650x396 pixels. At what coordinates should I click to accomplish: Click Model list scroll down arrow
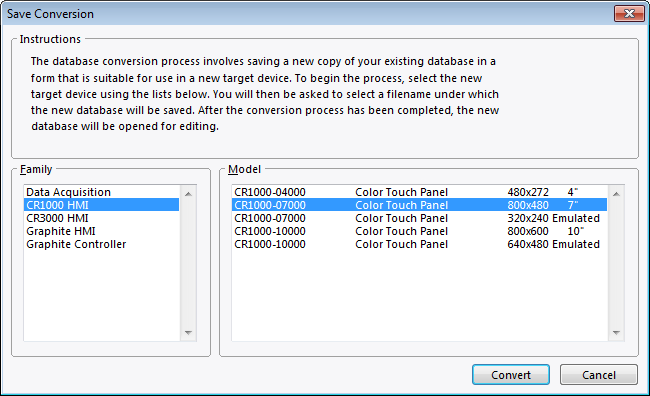tap(616, 333)
